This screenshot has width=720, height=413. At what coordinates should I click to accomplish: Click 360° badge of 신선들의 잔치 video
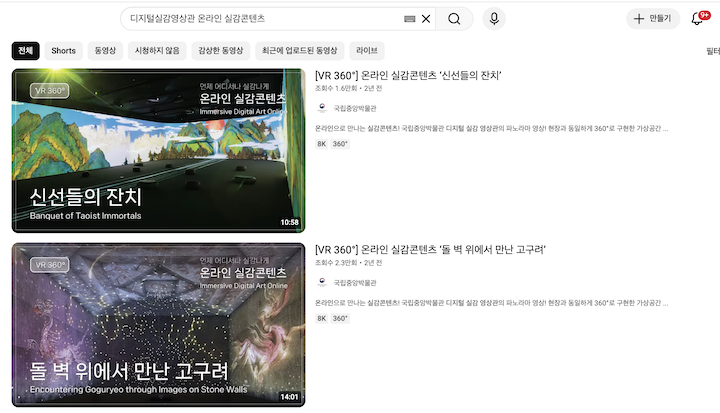340,144
